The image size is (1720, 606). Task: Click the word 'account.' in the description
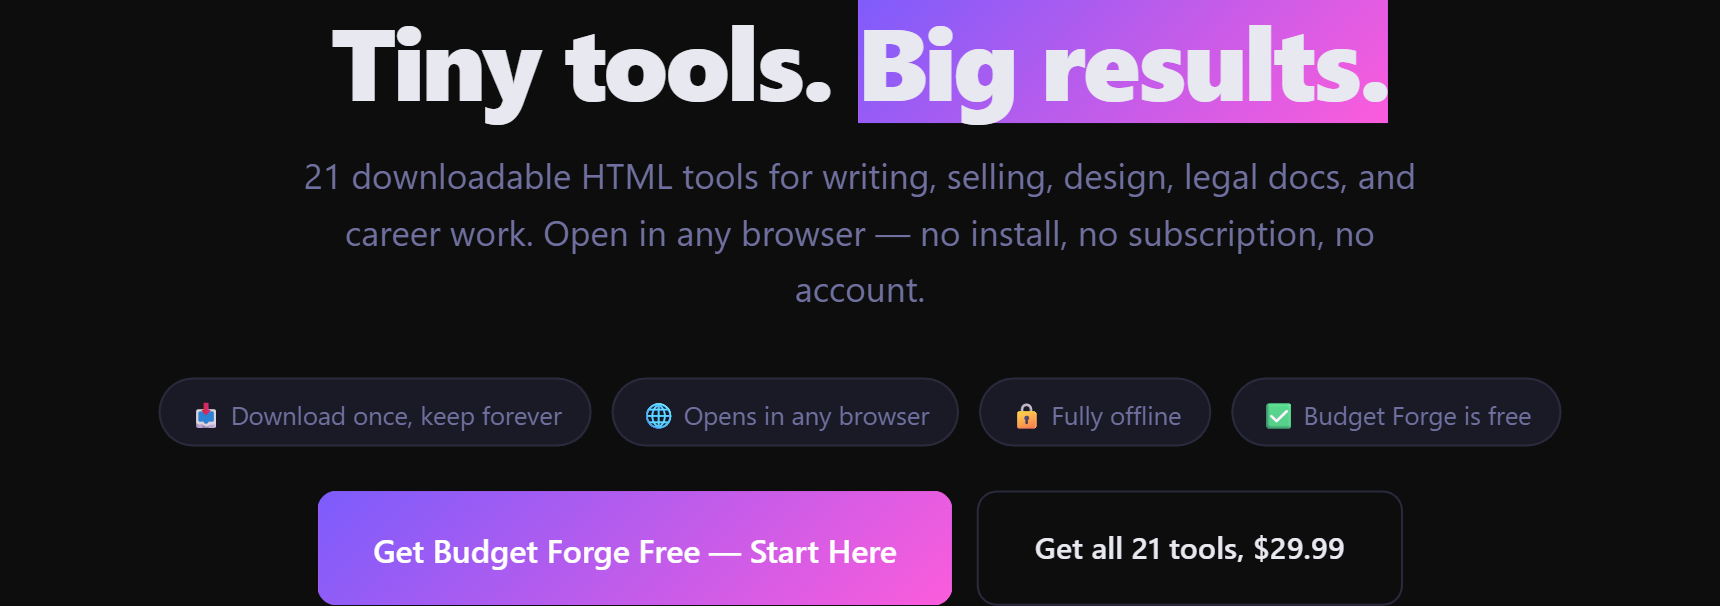[x=860, y=290]
